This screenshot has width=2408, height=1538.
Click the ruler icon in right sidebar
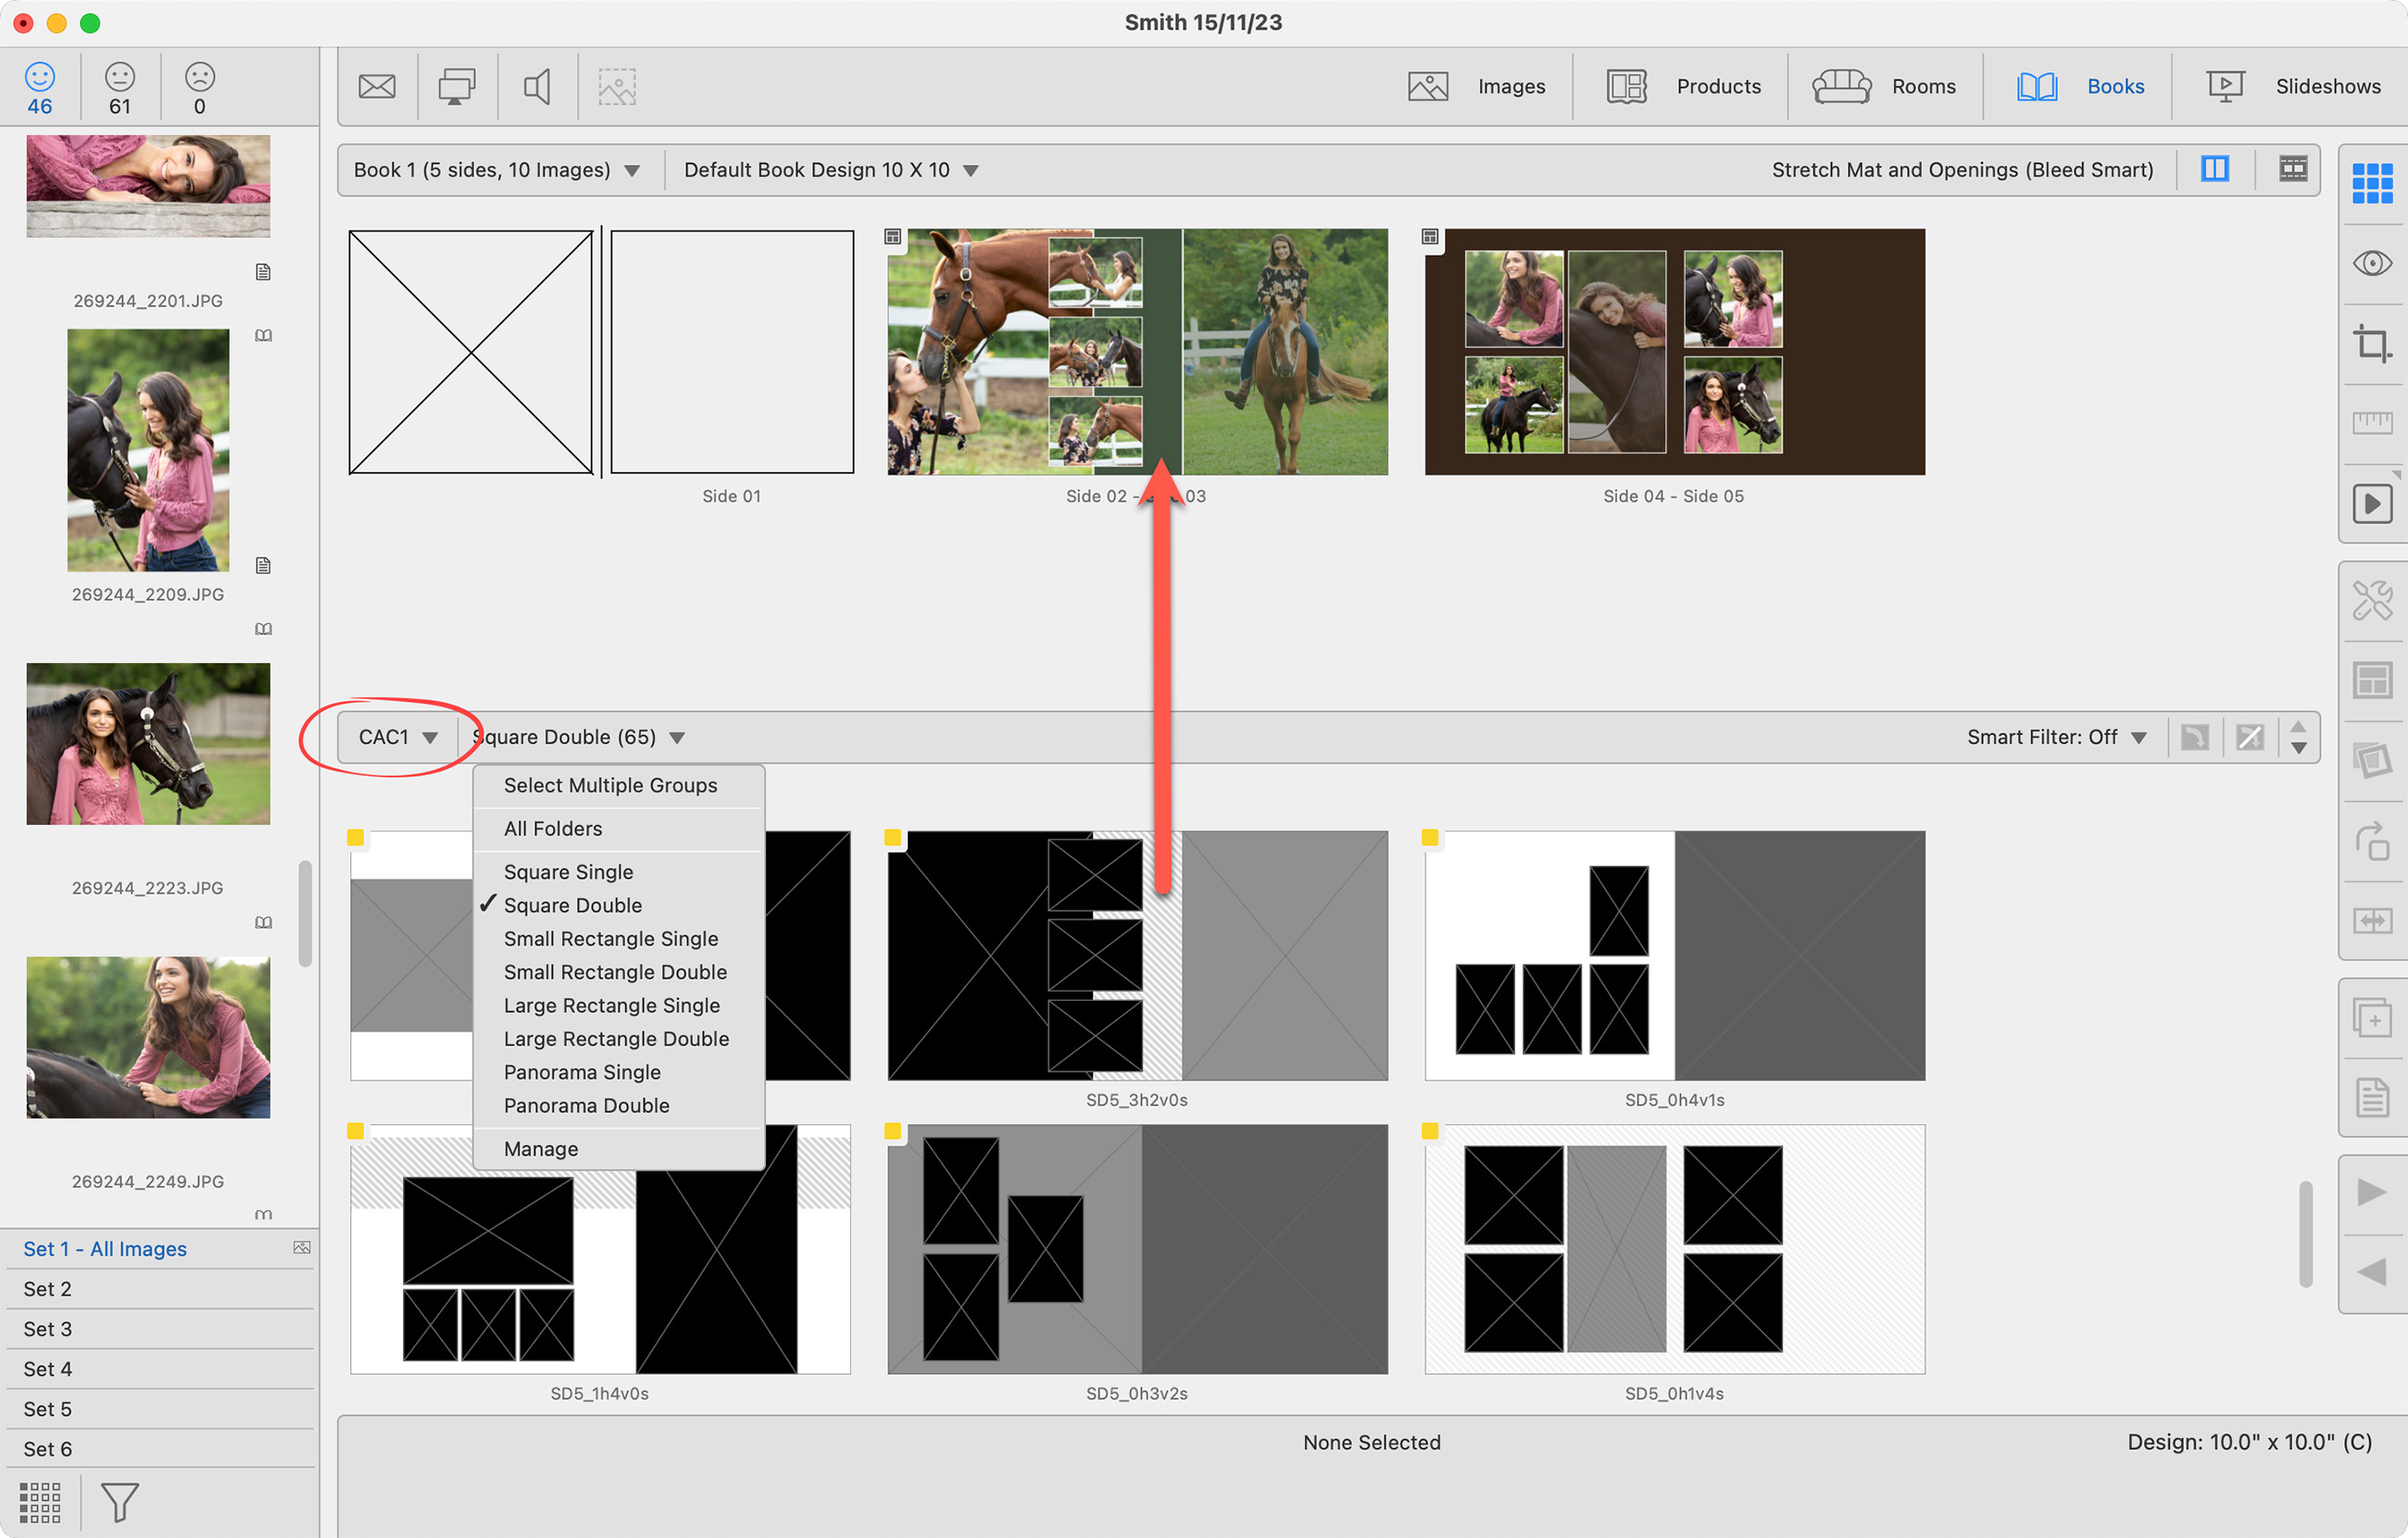click(2371, 423)
